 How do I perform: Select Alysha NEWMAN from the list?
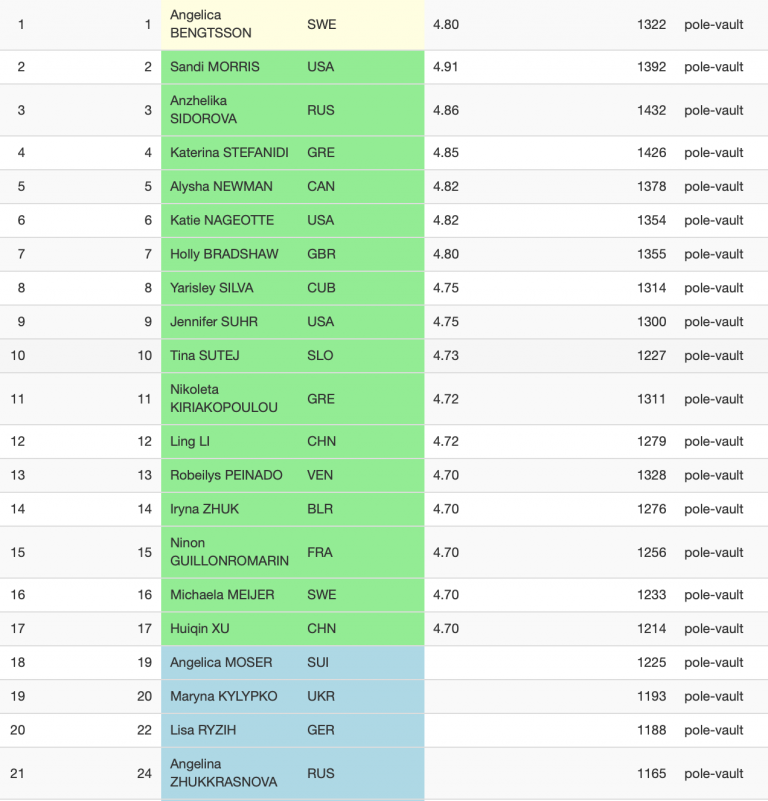click(221, 186)
